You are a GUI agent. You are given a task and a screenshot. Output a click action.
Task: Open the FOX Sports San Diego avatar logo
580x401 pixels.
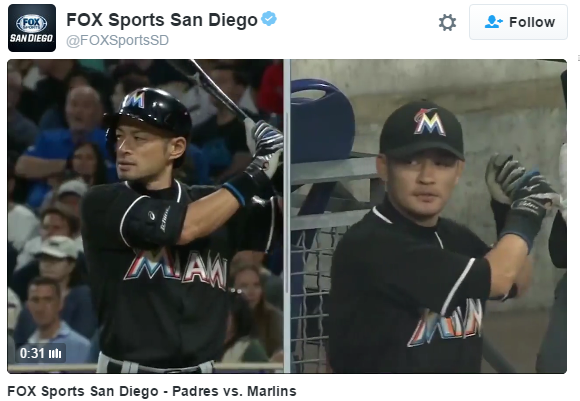click(x=32, y=28)
